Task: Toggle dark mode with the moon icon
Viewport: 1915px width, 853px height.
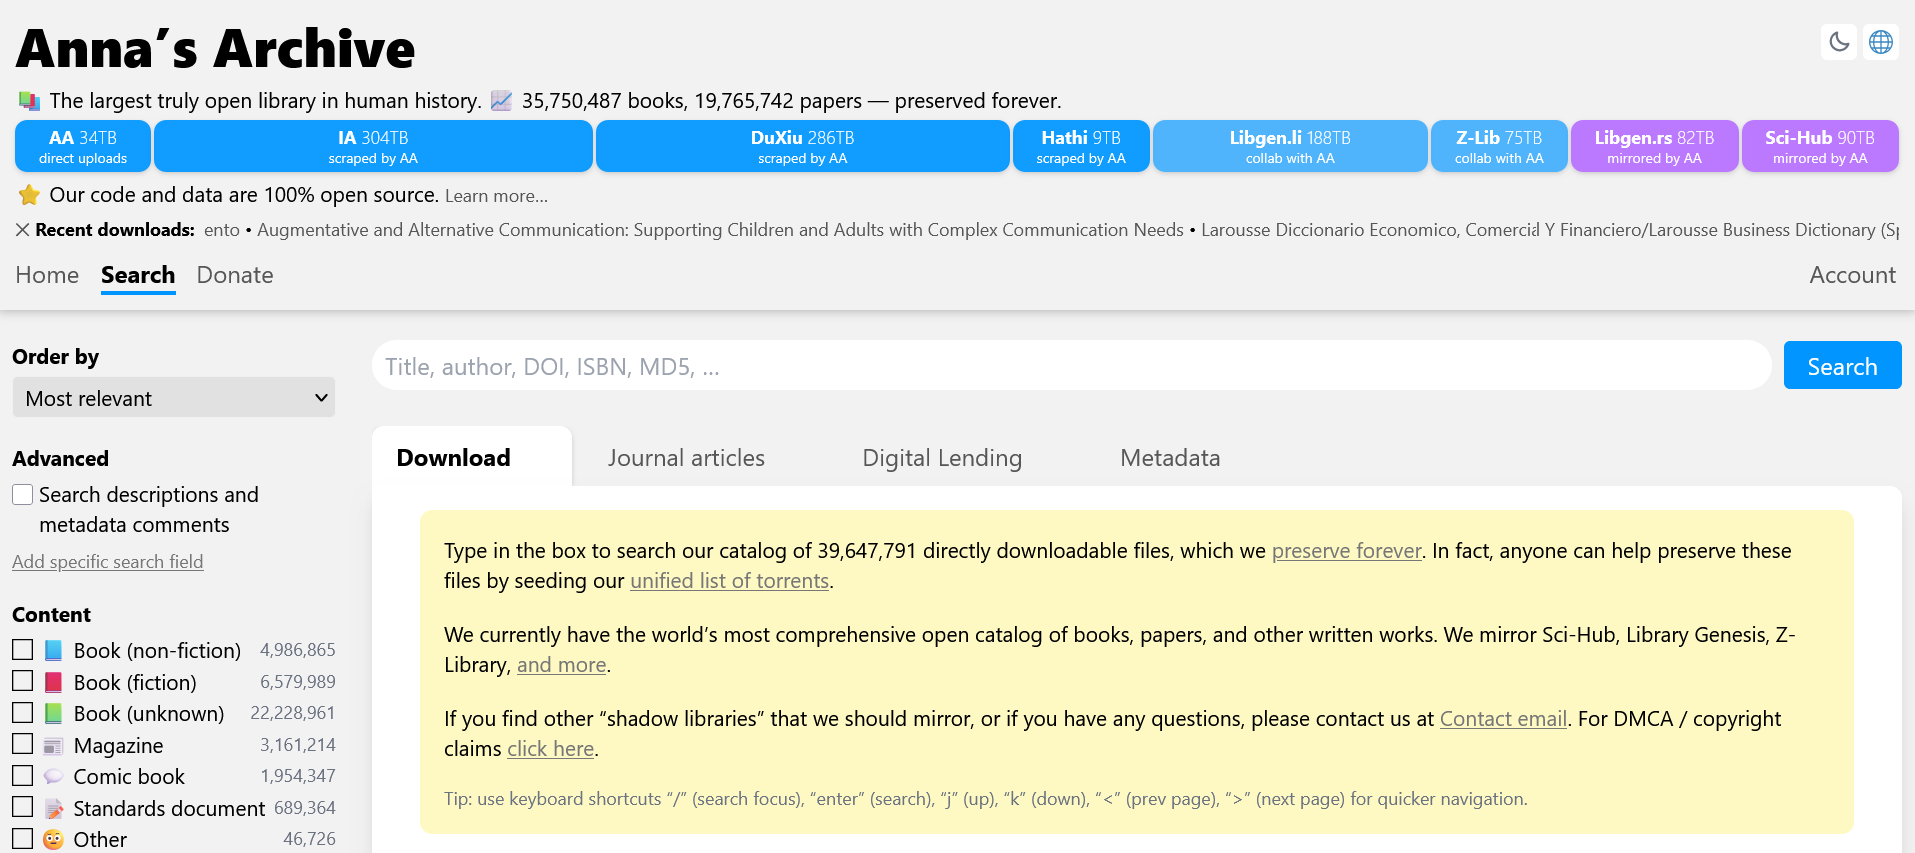Action: (x=1839, y=42)
